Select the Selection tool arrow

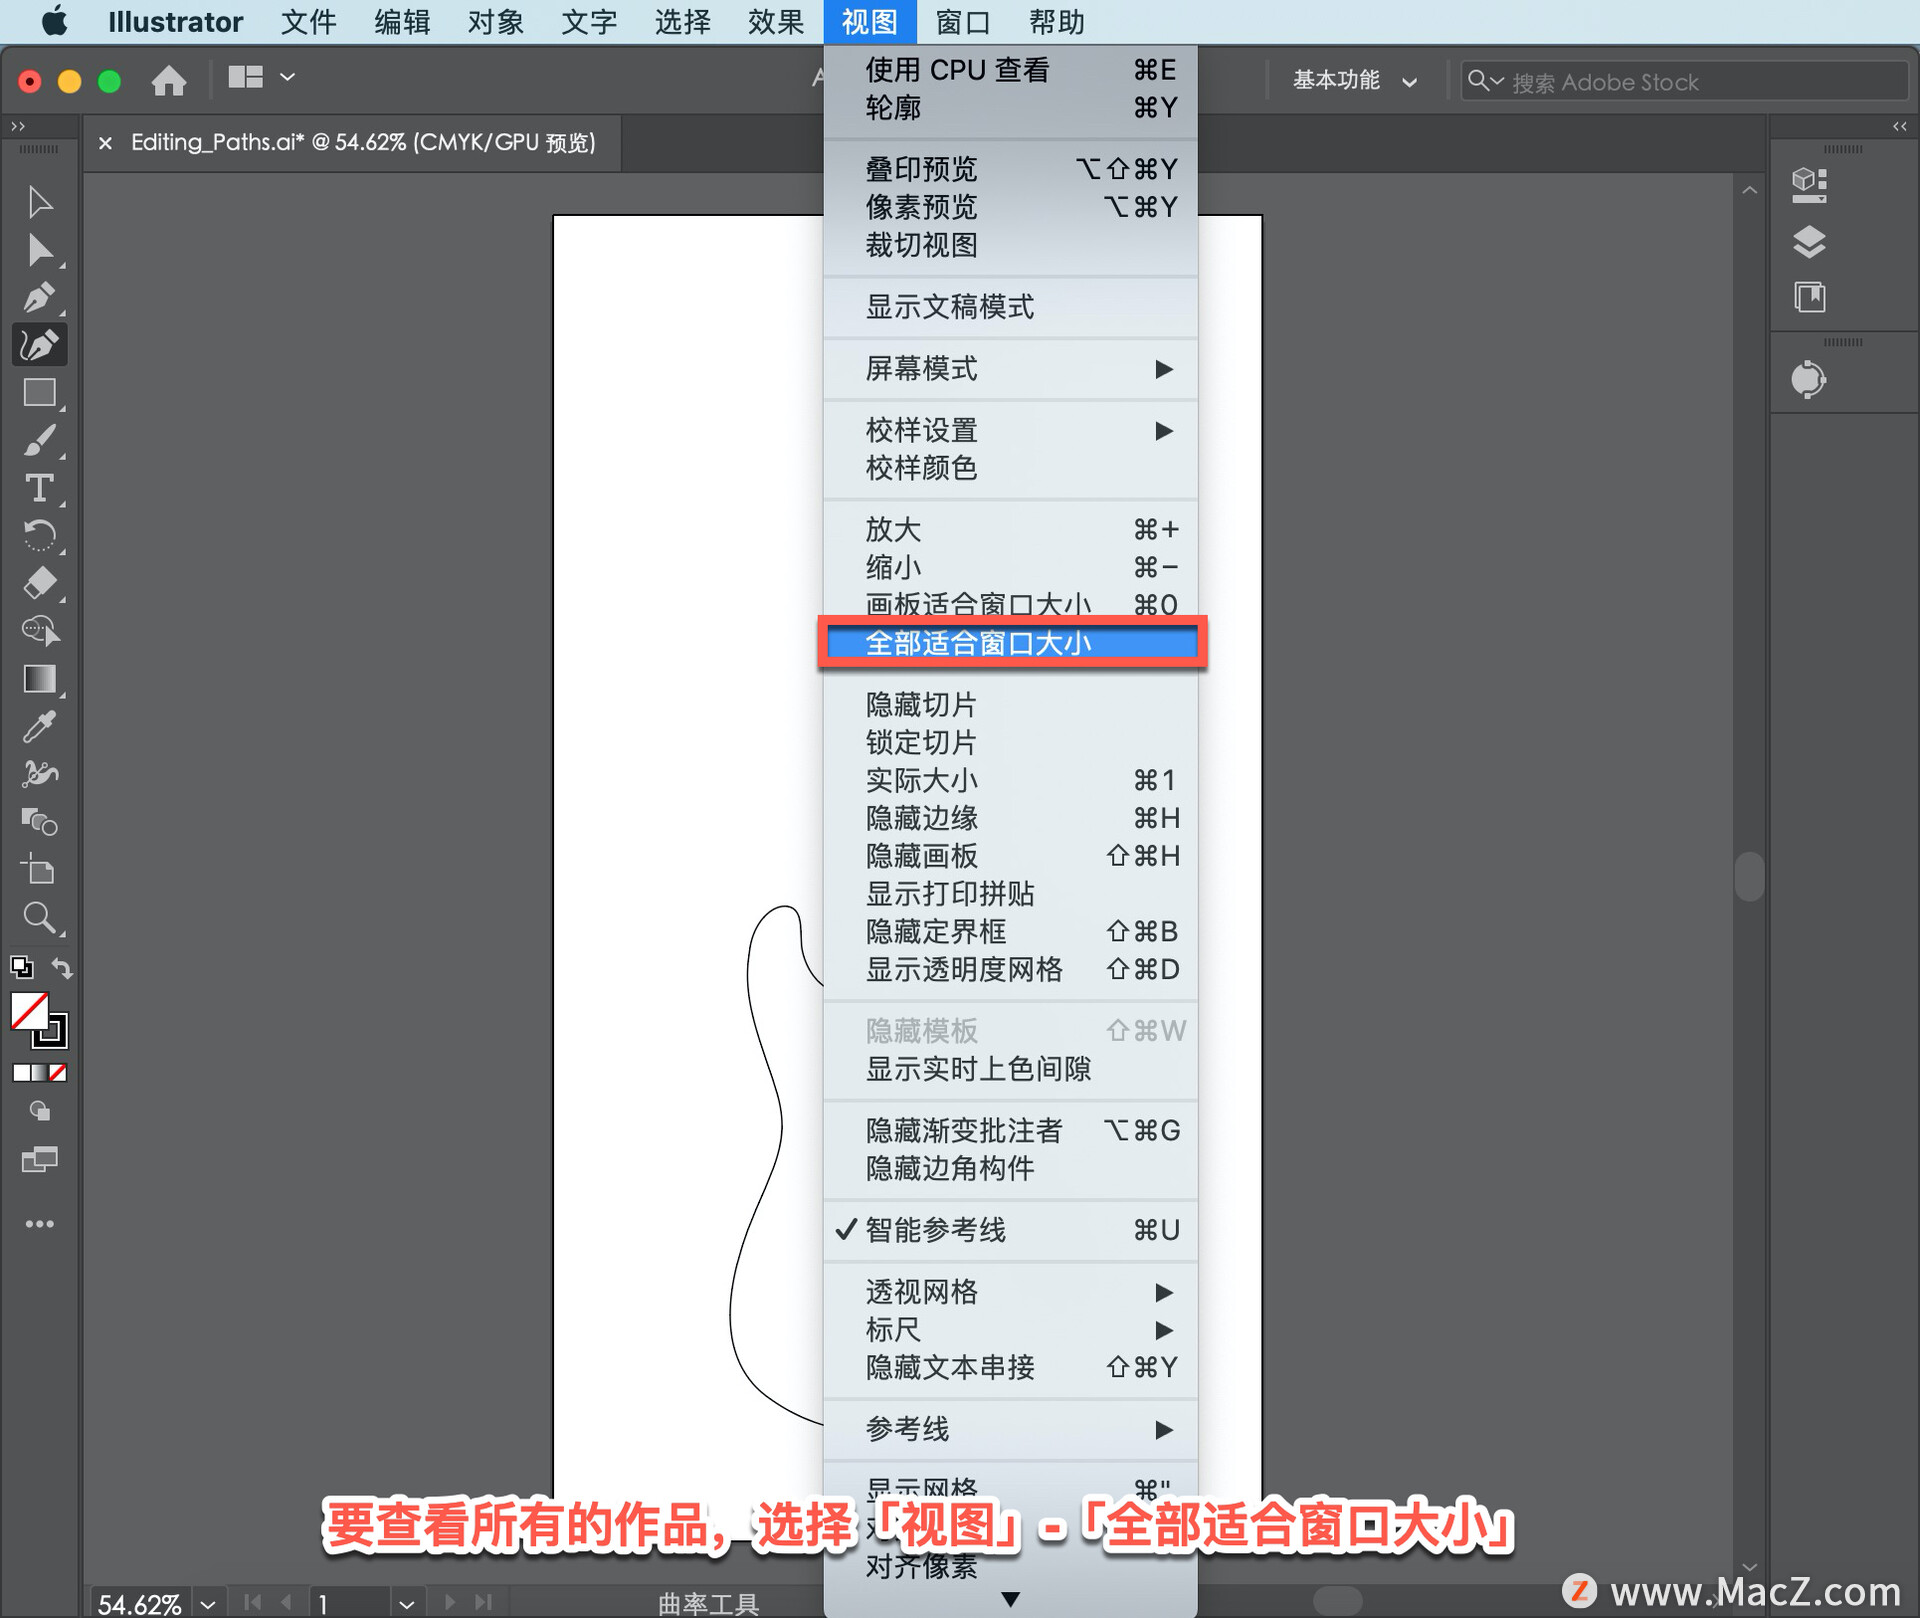coord(39,202)
